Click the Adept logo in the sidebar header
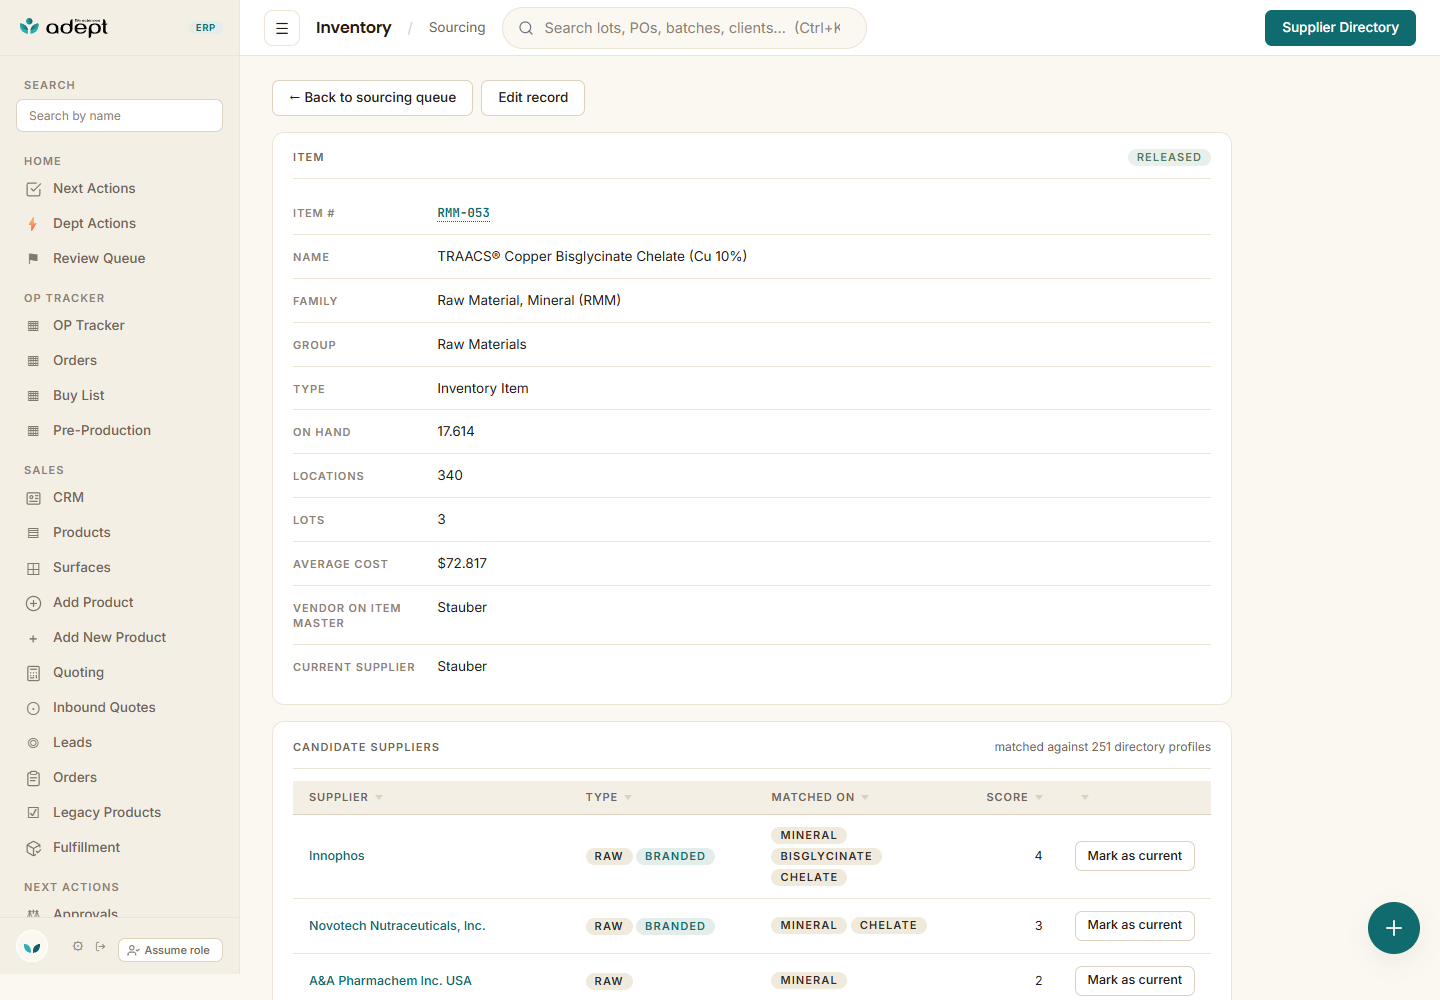 [x=64, y=27]
